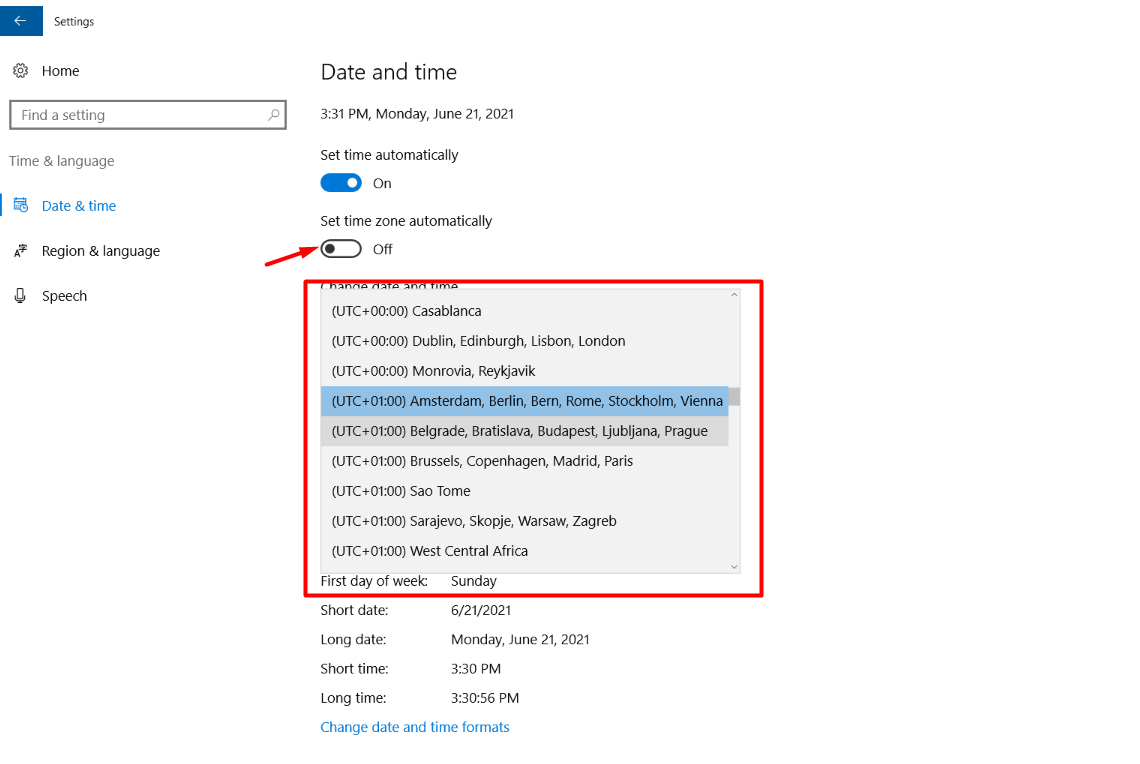This screenshot has width=1140, height=764.
Task: Click the Speech microphone icon
Action: [x=20, y=296]
